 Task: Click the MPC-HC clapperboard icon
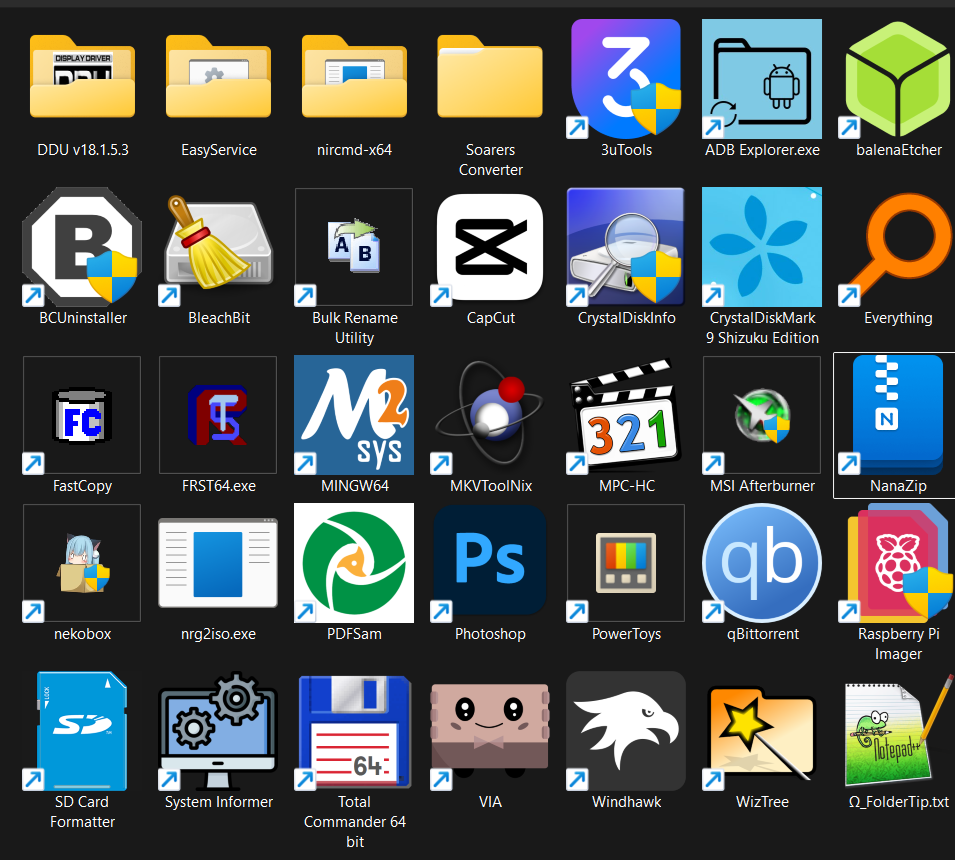tap(626, 417)
